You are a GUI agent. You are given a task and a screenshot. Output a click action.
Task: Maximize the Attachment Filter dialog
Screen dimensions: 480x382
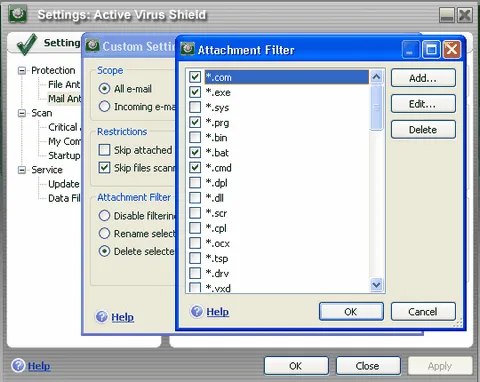click(x=431, y=50)
